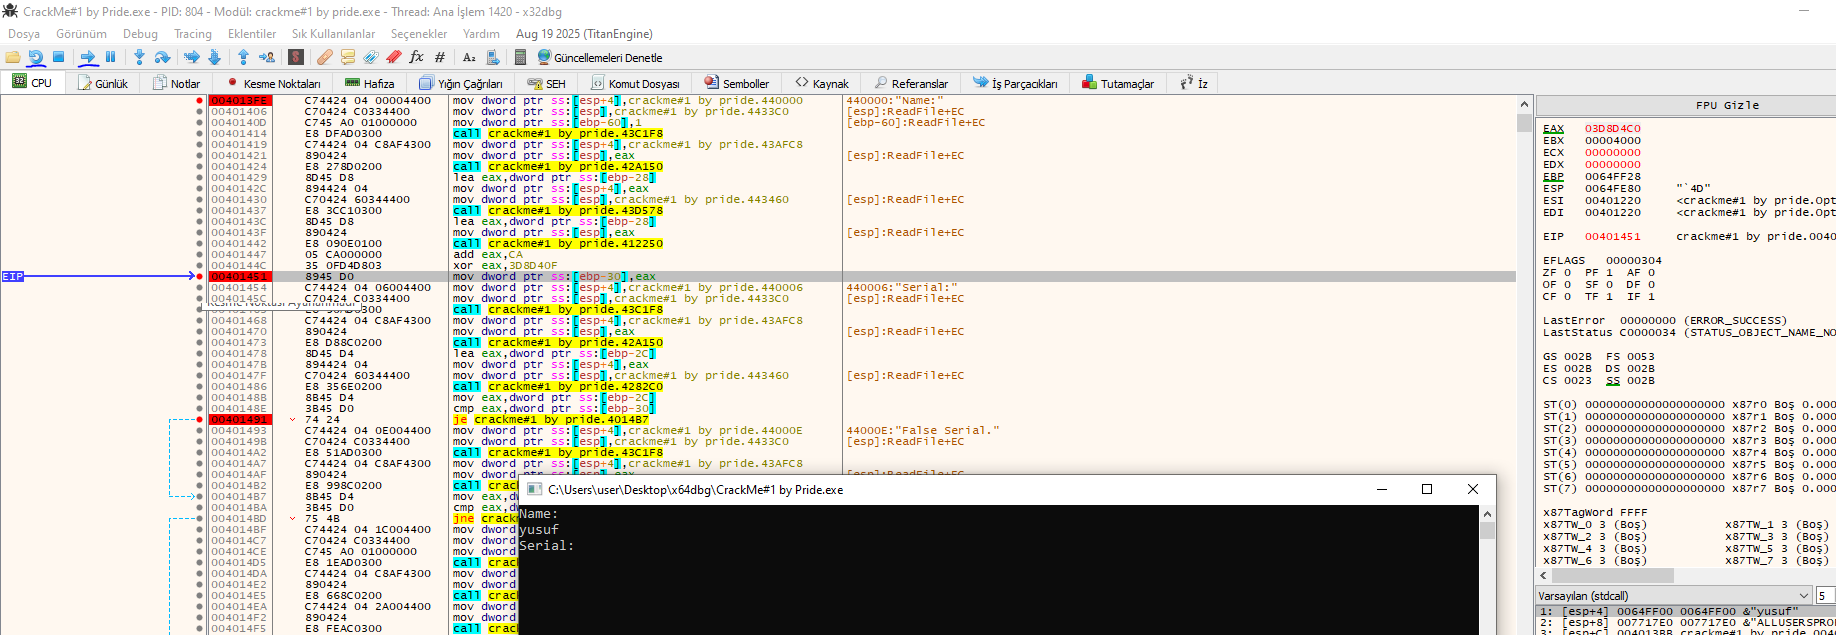The height and width of the screenshot is (635, 1836).
Task: Open the Görünüm menu
Action: pyautogui.click(x=81, y=34)
